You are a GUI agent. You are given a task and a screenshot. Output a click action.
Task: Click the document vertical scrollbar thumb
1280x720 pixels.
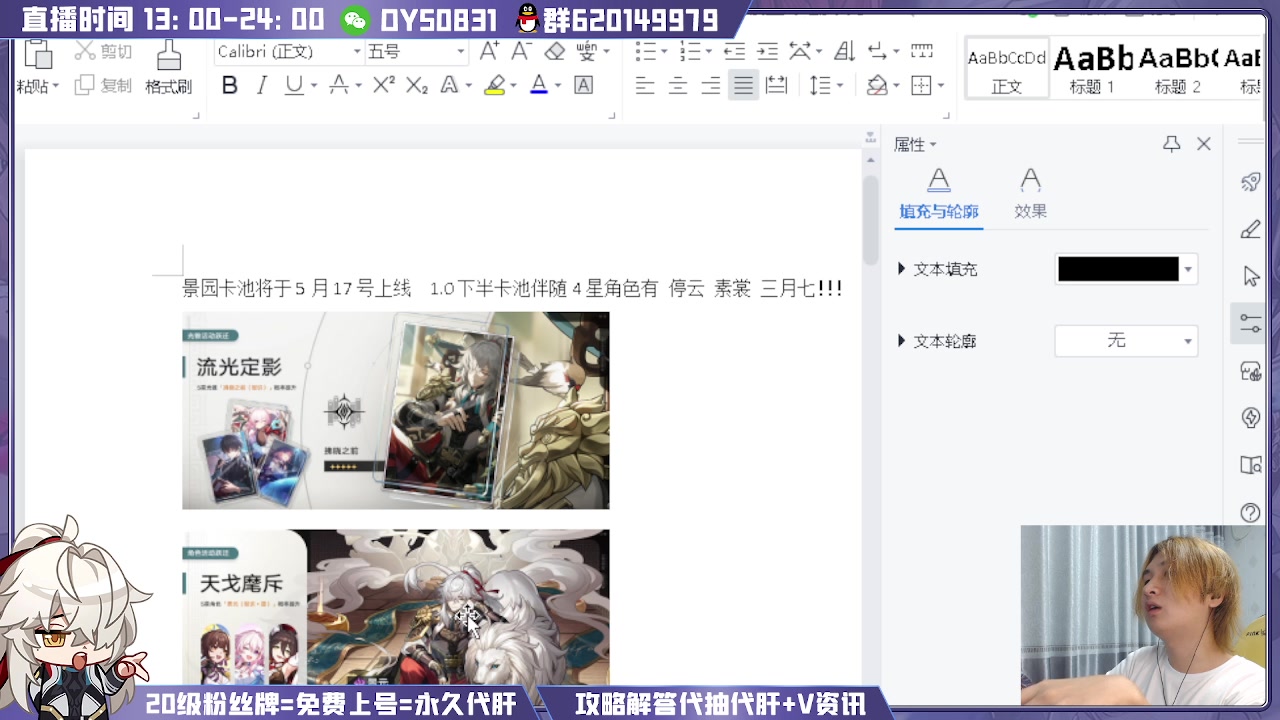point(872,218)
